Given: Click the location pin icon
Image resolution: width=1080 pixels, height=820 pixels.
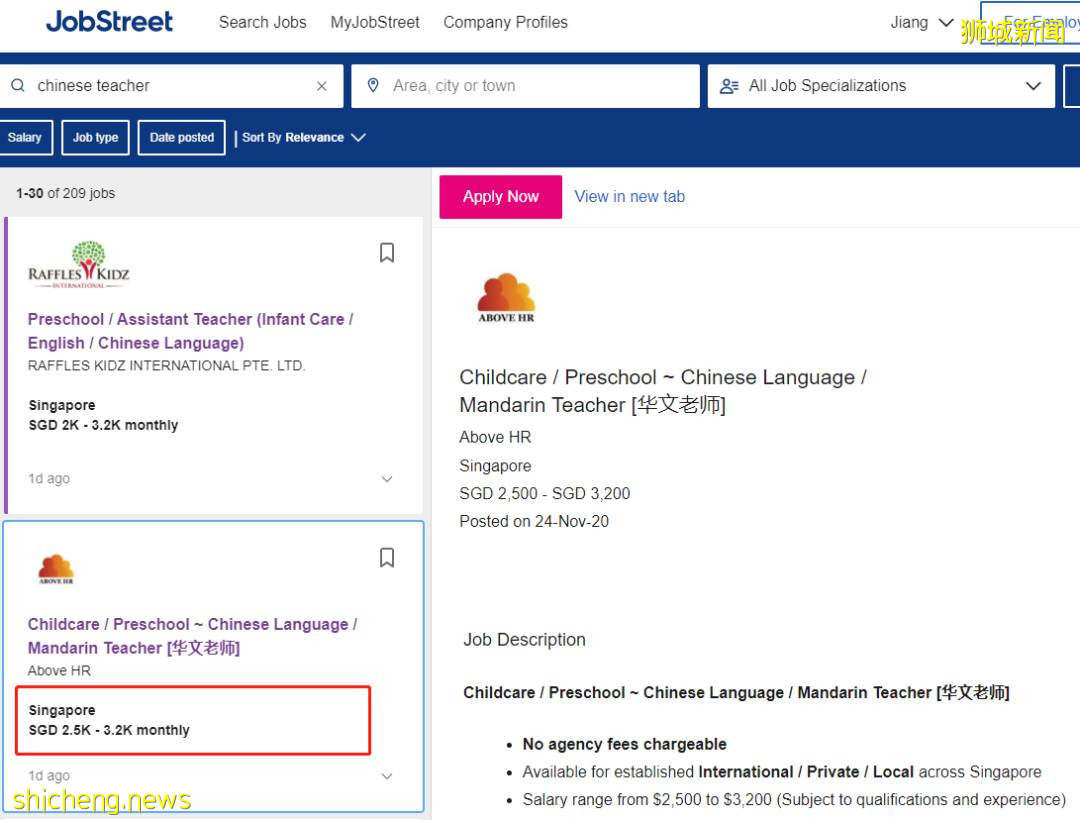Looking at the screenshot, I should click(373, 86).
